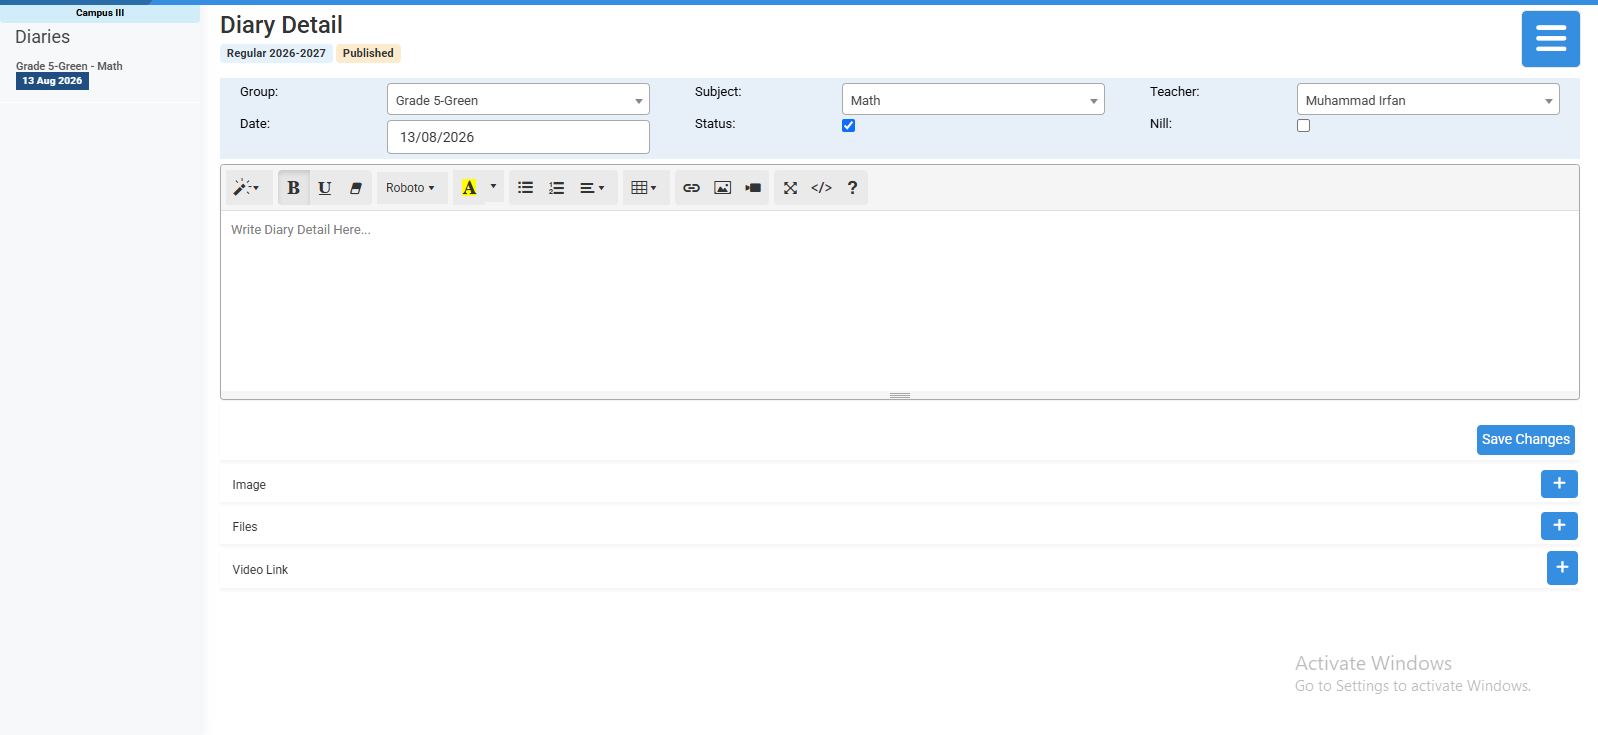The width and height of the screenshot is (1598, 735).
Task: Insert a video using the video icon
Action: (753, 188)
